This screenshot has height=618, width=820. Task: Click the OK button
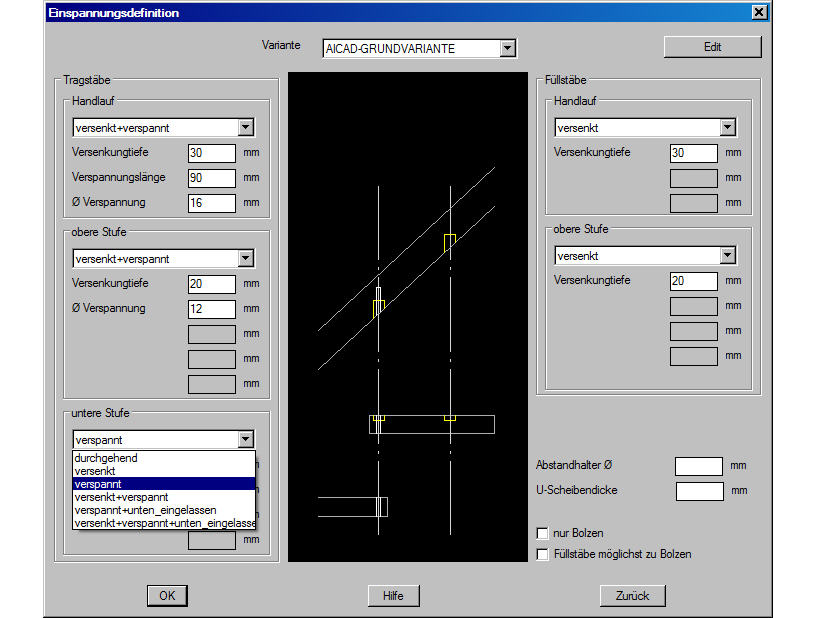click(167, 596)
